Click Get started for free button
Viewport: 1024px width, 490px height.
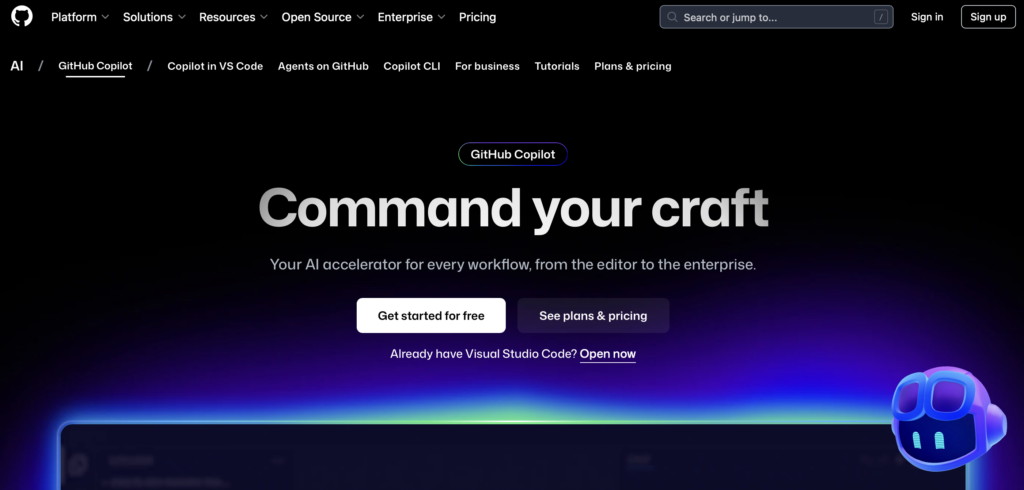coord(431,315)
